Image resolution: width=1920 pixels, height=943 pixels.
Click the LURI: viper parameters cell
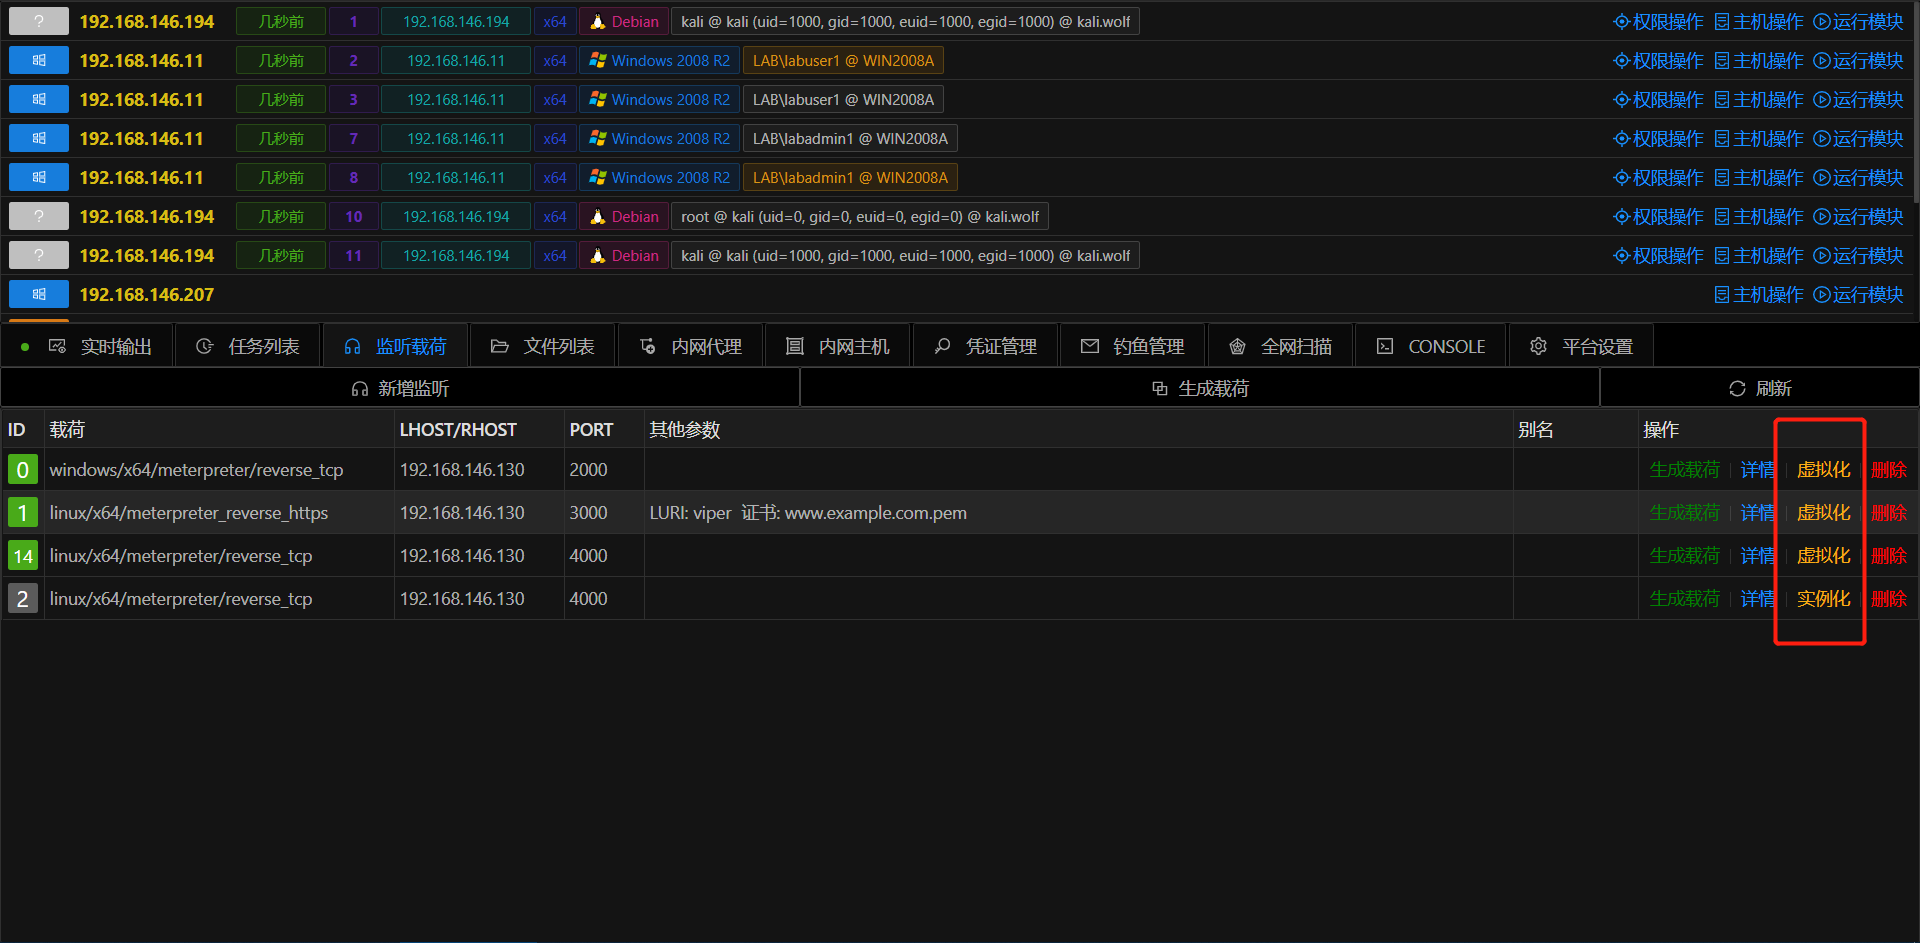1078,512
